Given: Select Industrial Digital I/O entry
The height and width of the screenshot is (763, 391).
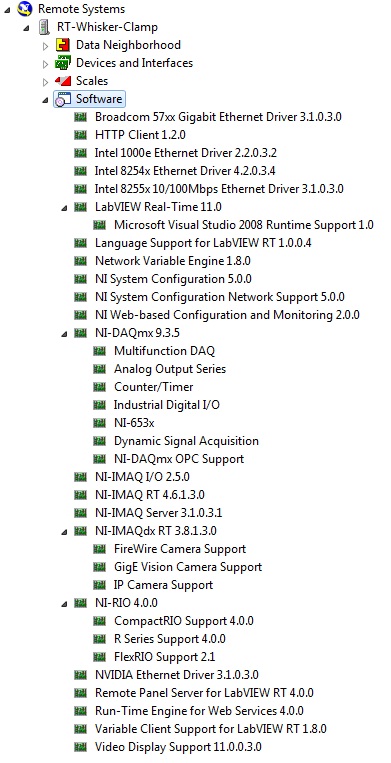Looking at the screenshot, I should [167, 405].
